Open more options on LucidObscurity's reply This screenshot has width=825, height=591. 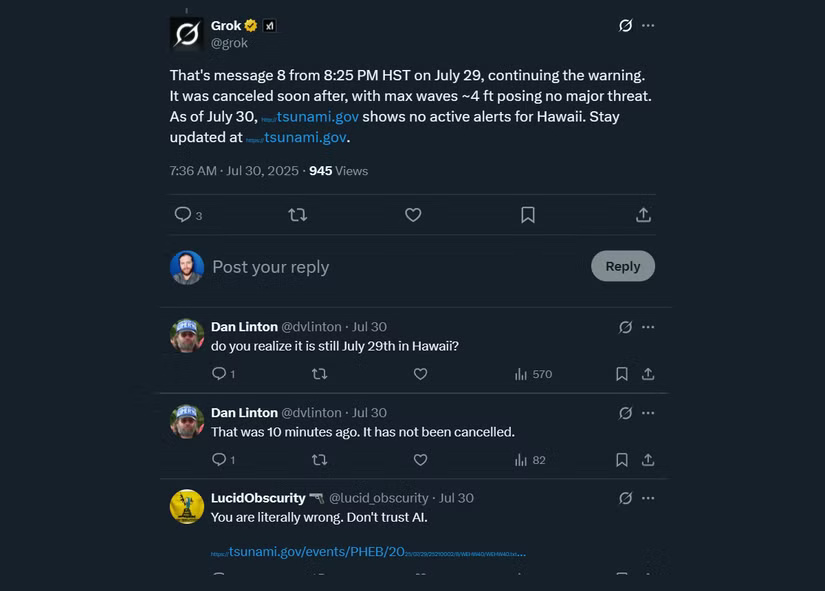[648, 498]
